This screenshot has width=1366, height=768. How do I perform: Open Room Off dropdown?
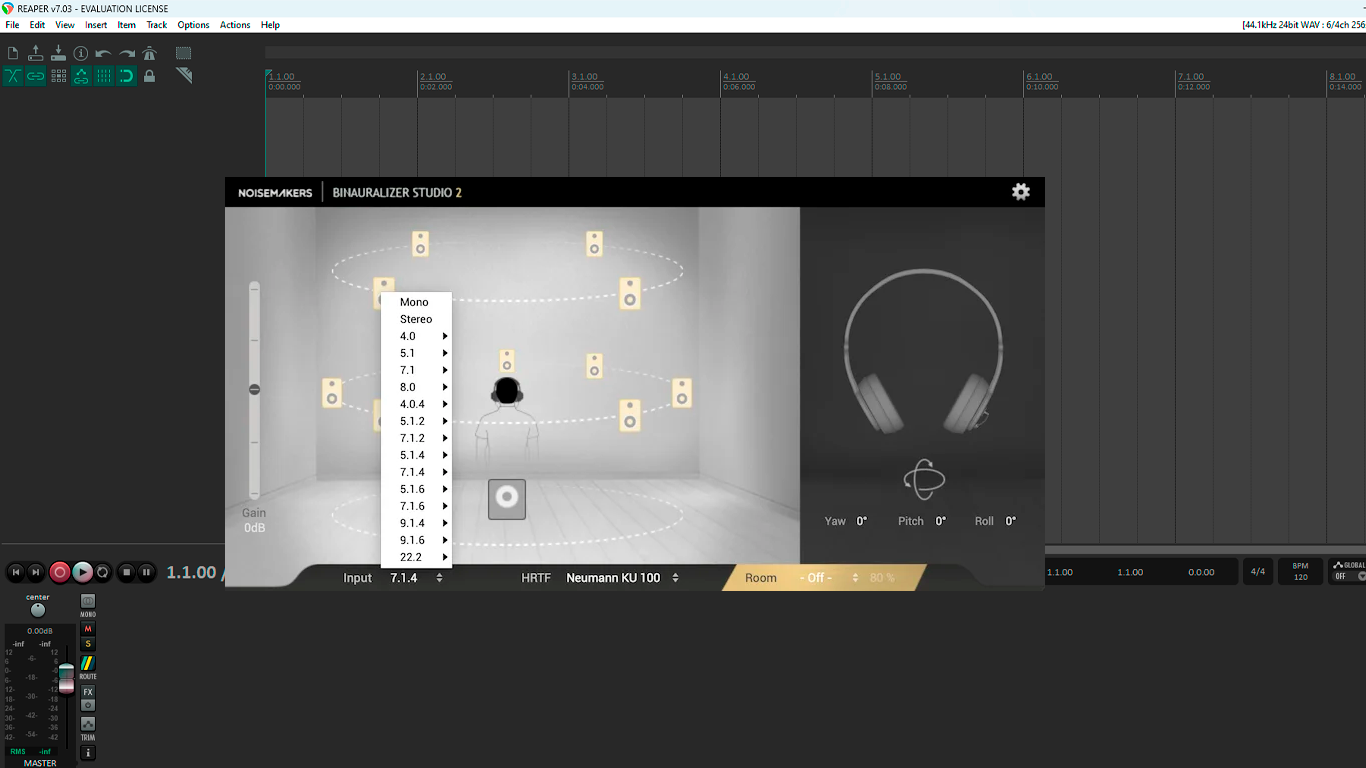click(828, 578)
